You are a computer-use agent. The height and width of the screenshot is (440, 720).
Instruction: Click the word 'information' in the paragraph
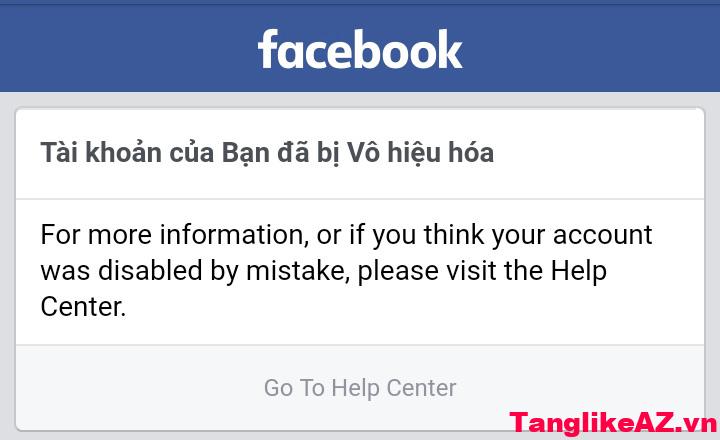(231, 235)
